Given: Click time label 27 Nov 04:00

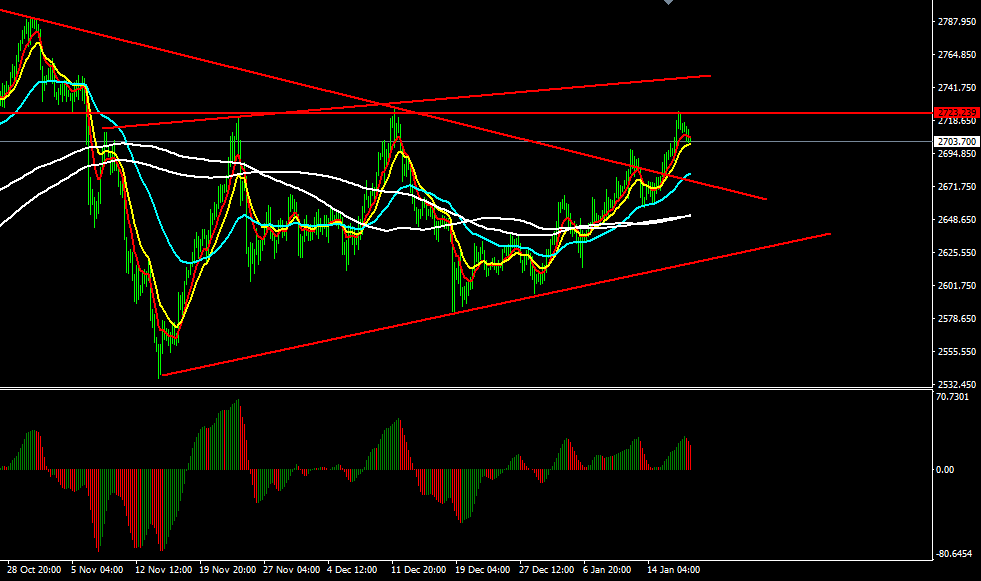Looking at the screenshot, I should coord(292,570).
